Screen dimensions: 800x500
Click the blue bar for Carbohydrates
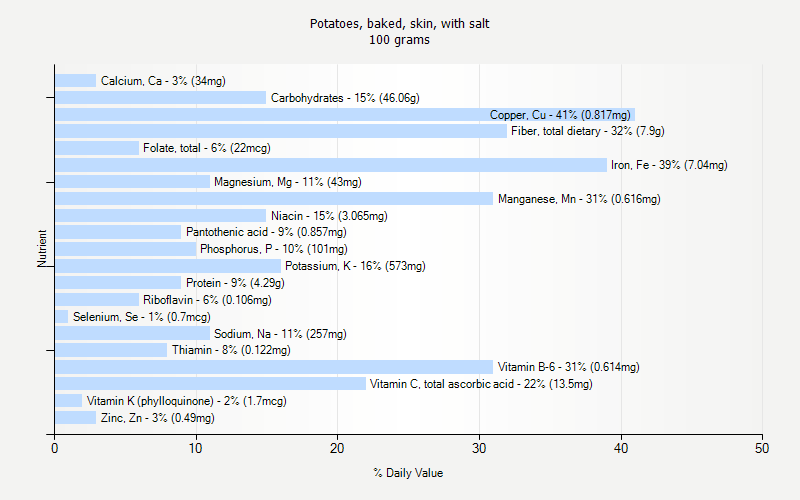pos(161,97)
